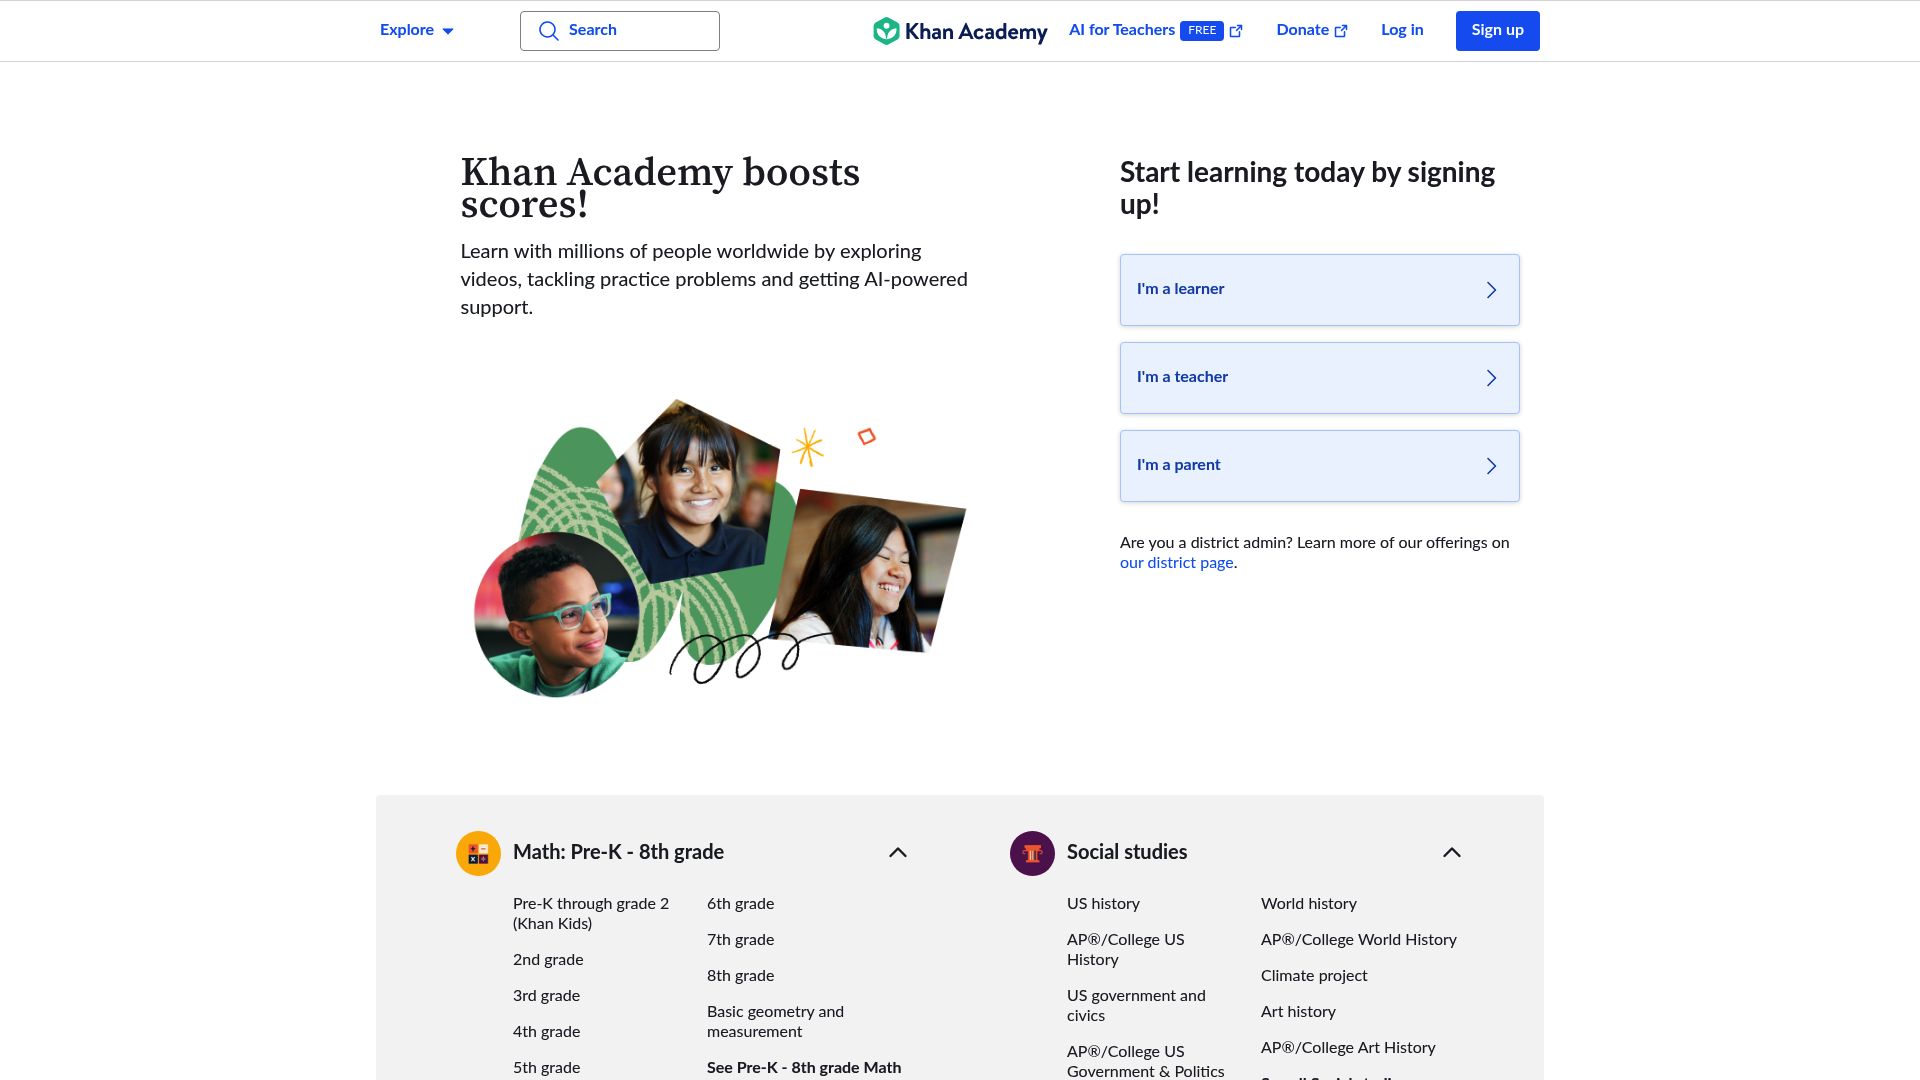This screenshot has width=1920, height=1080.
Task: Open the our district page link
Action: [1176, 563]
